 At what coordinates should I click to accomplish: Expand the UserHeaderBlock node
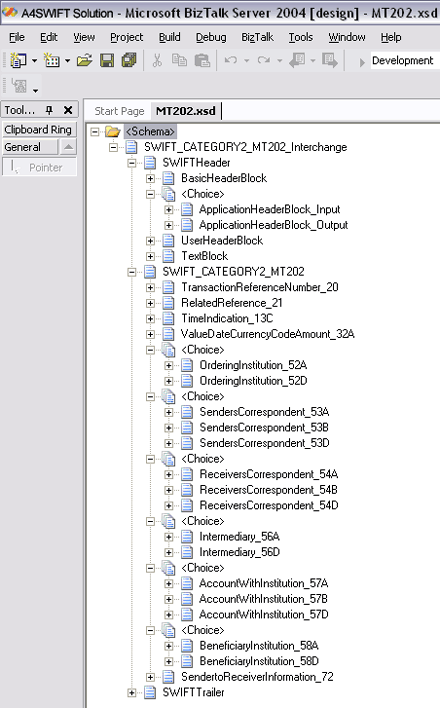click(150, 241)
